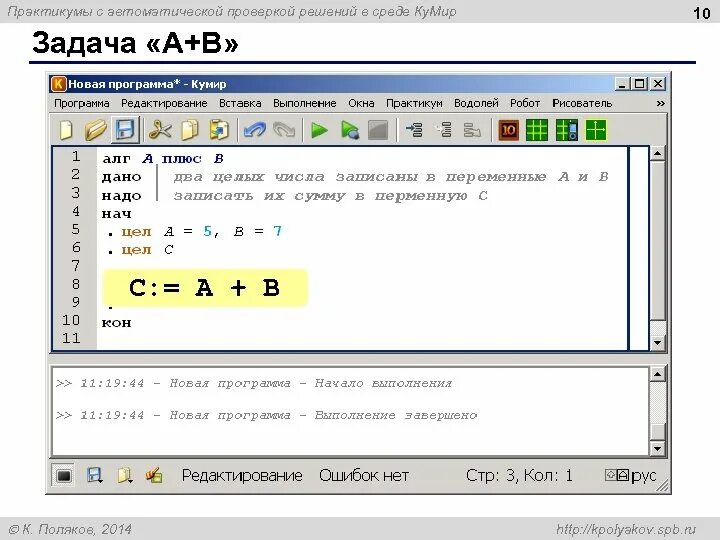Close the Кумир window
The height and width of the screenshot is (540, 720).
[x=658, y=84]
